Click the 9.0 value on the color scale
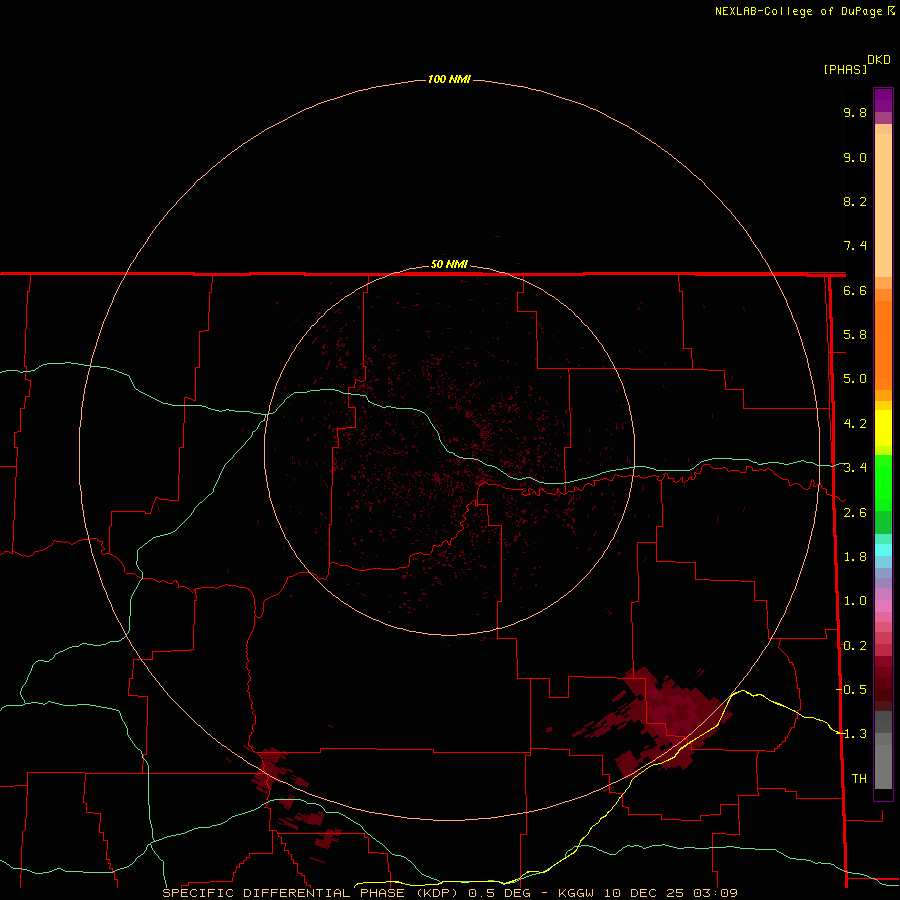The image size is (900, 900). click(x=855, y=157)
